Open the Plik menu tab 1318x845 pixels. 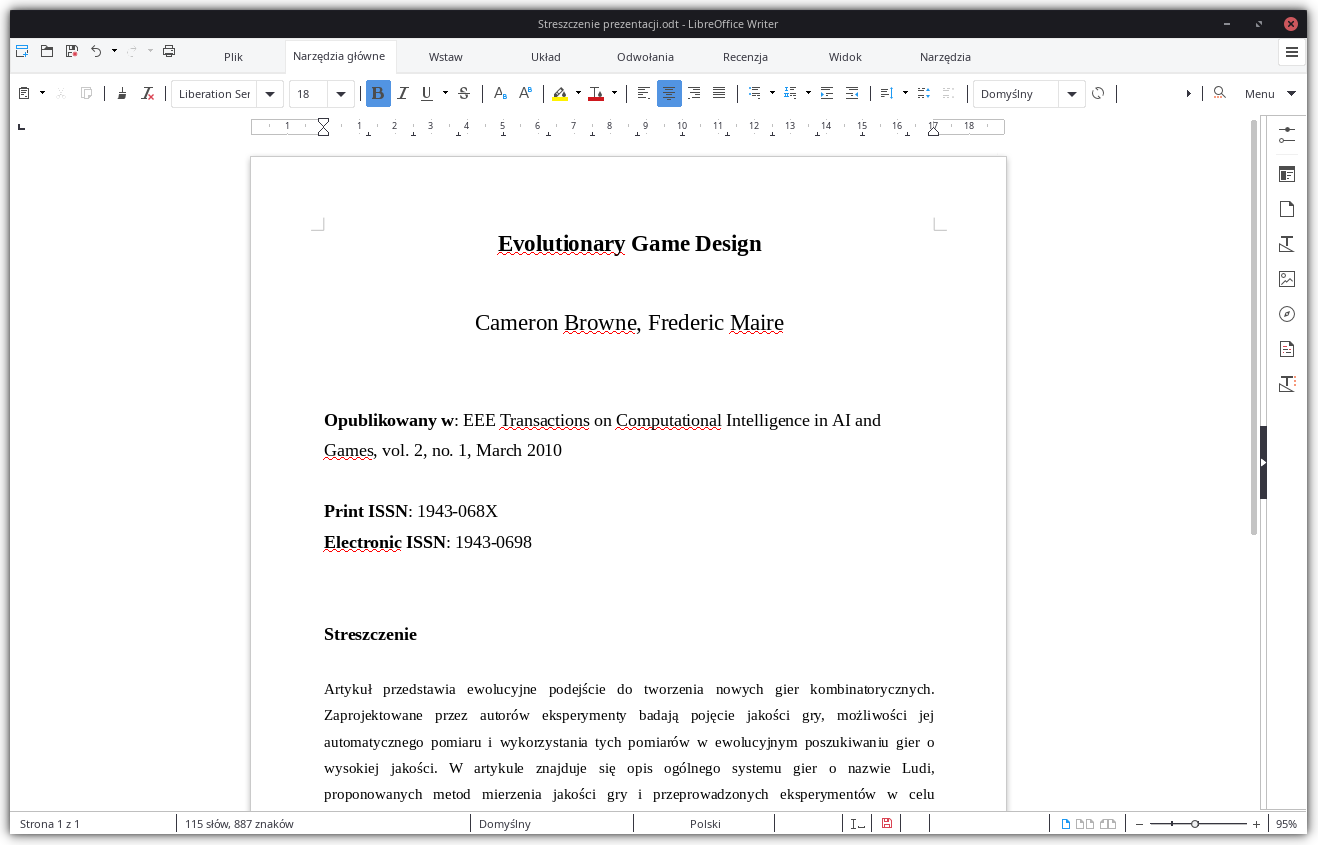click(x=233, y=57)
